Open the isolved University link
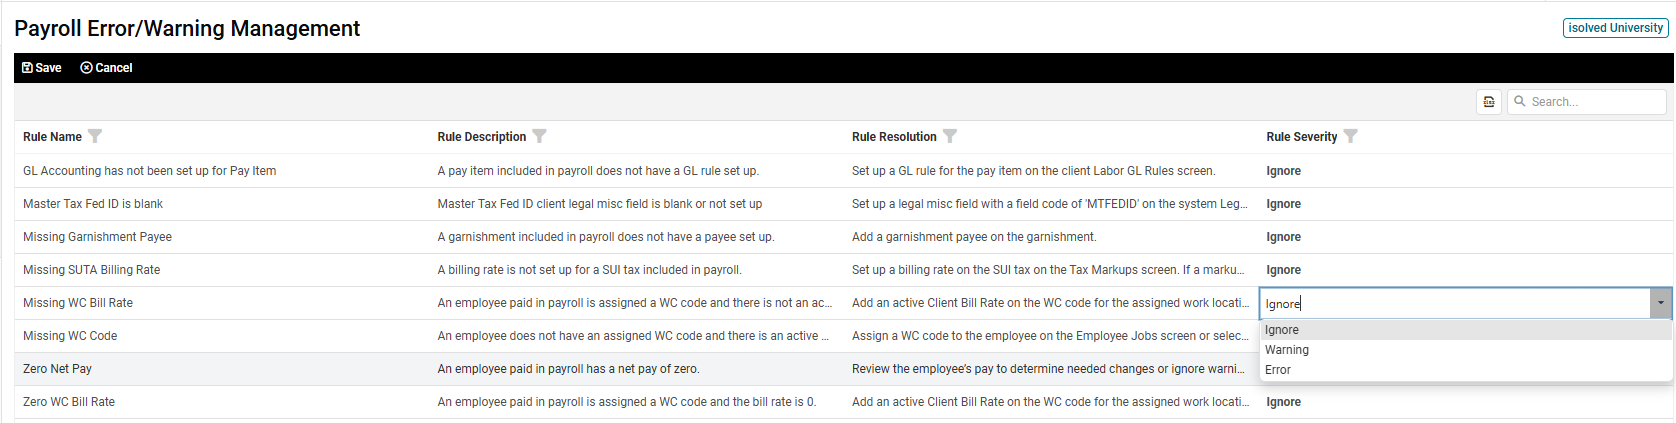The image size is (1676, 423). pos(1615,28)
